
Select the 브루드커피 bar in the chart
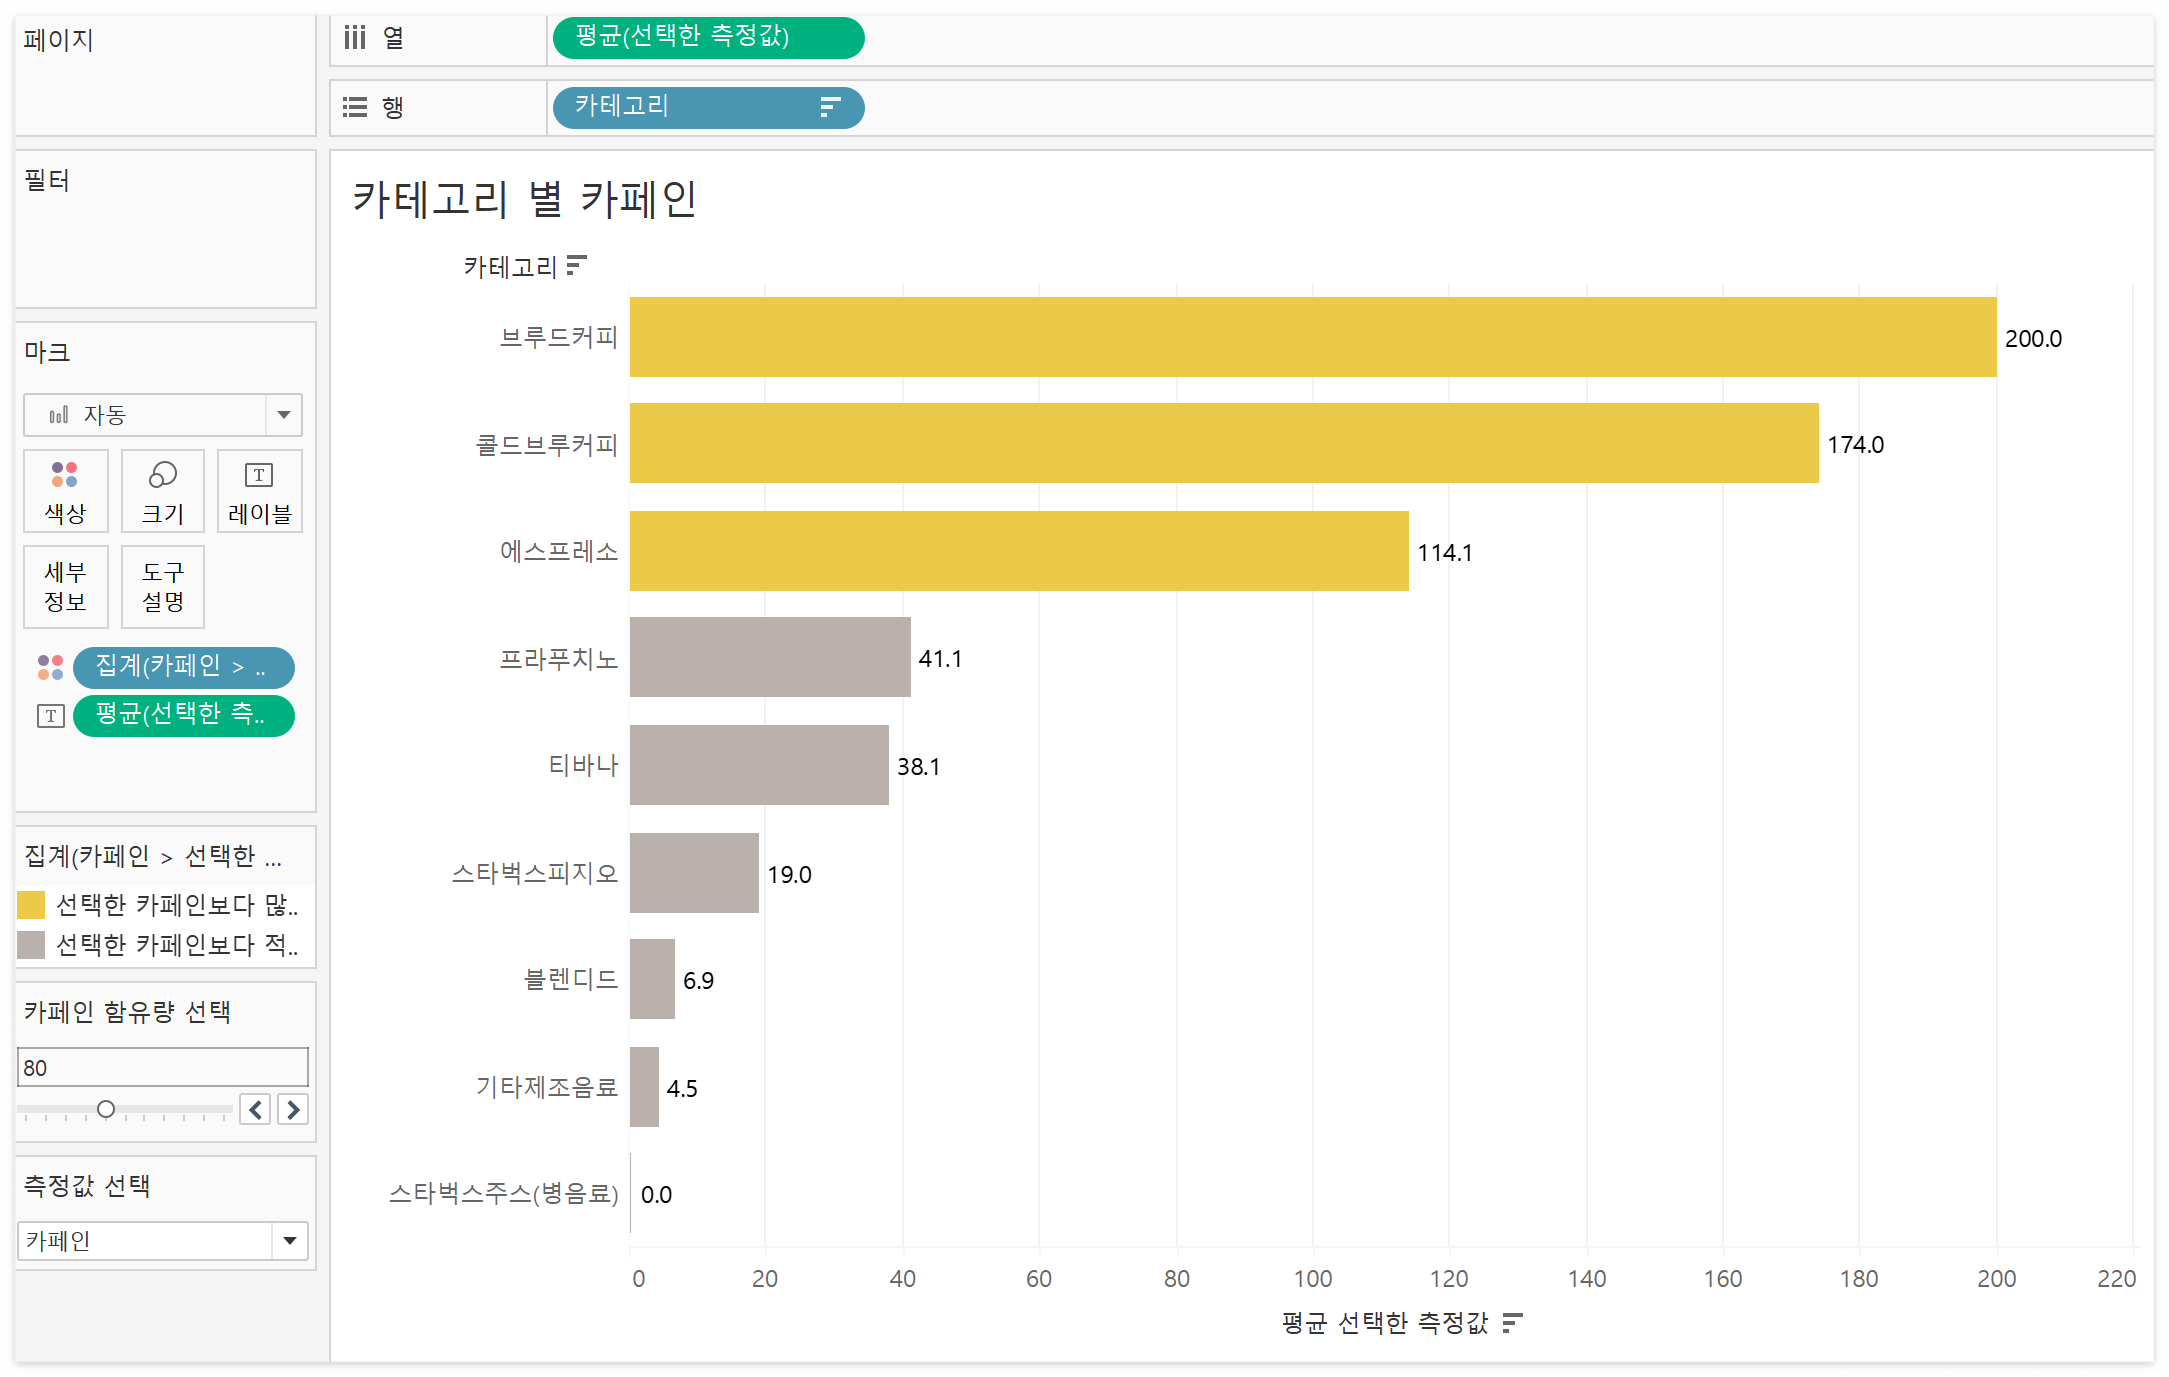coord(1312,337)
